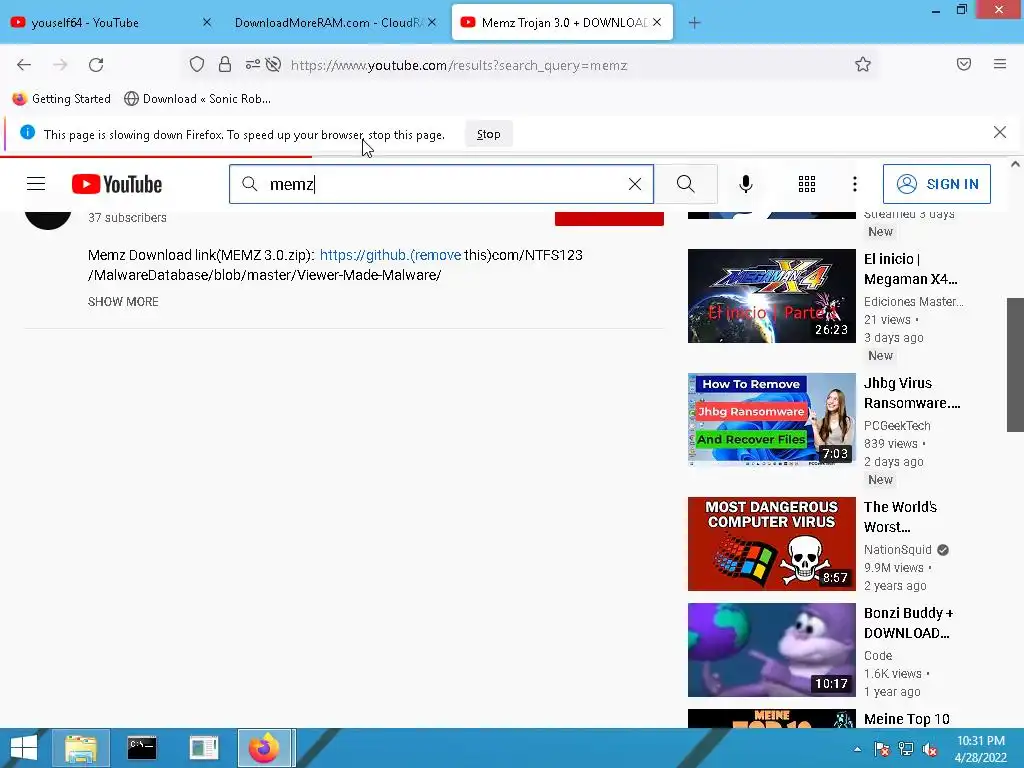
Task: Click the SIGN IN button
Action: [x=936, y=184]
